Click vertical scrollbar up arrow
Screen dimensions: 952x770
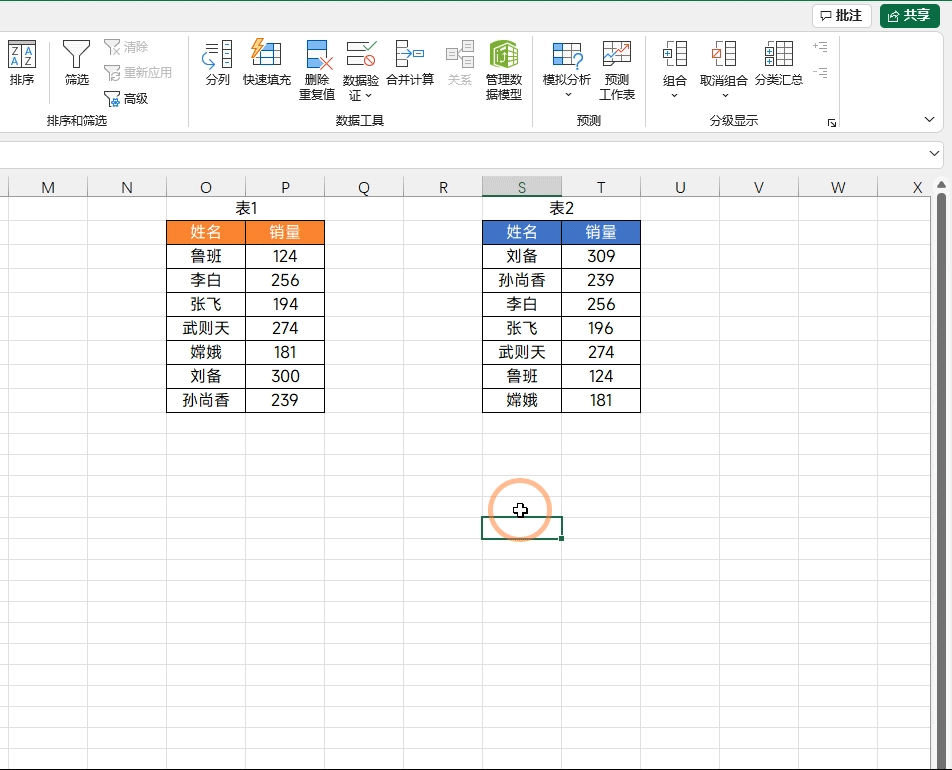click(941, 185)
